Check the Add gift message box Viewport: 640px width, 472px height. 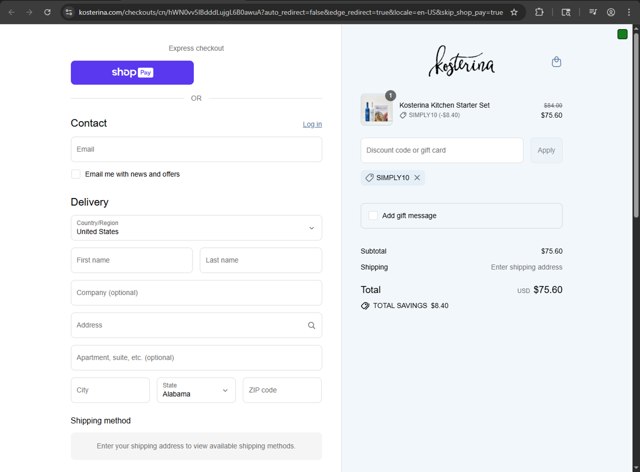(373, 216)
